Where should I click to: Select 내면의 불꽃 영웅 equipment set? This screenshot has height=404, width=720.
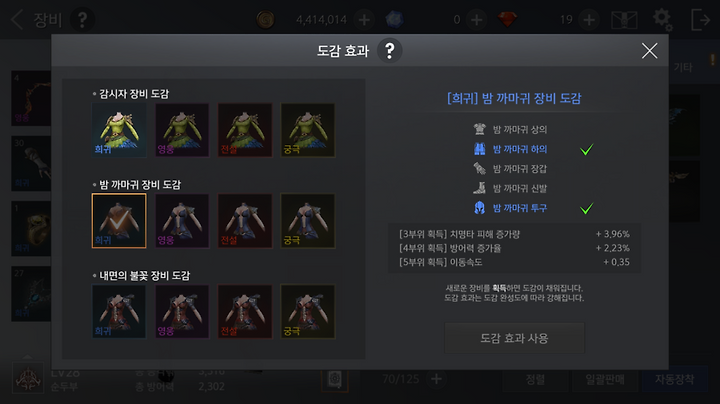pos(182,312)
